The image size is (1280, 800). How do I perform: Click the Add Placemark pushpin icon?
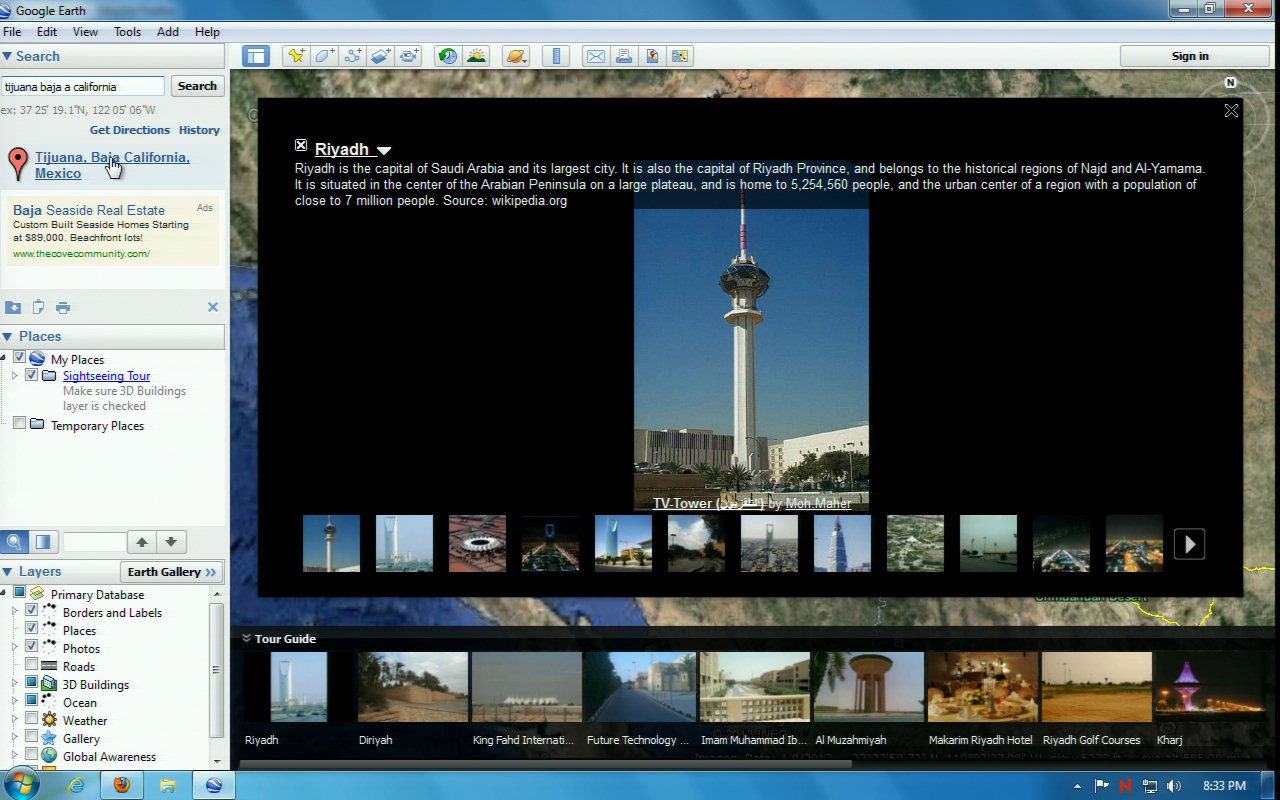(295, 56)
